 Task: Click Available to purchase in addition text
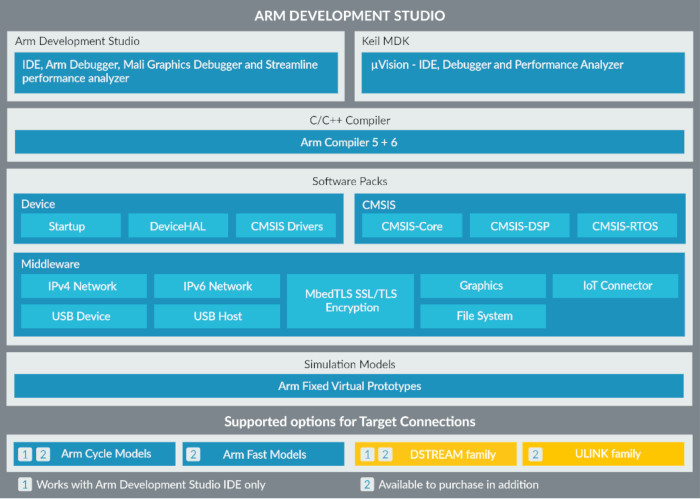coord(458,485)
